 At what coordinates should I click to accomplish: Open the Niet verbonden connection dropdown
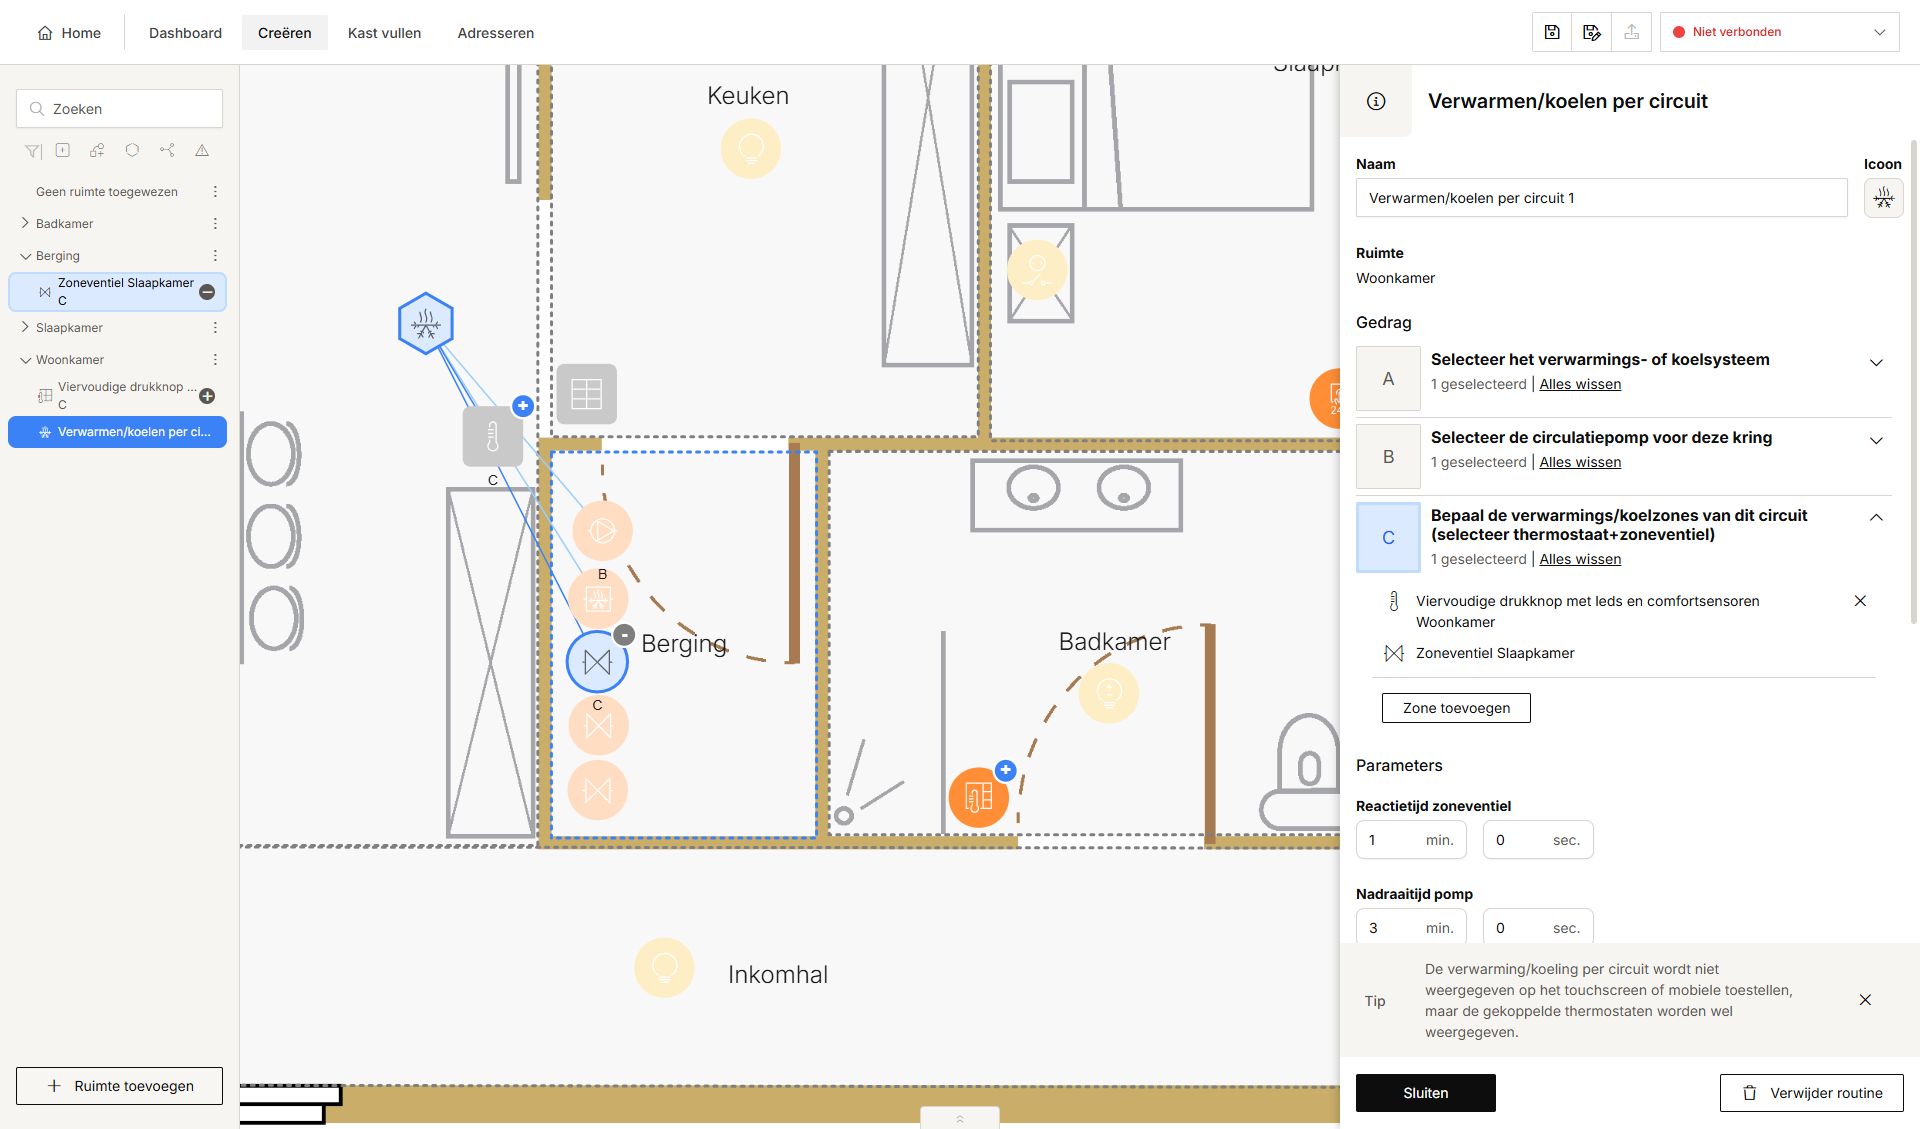pyautogui.click(x=1780, y=32)
